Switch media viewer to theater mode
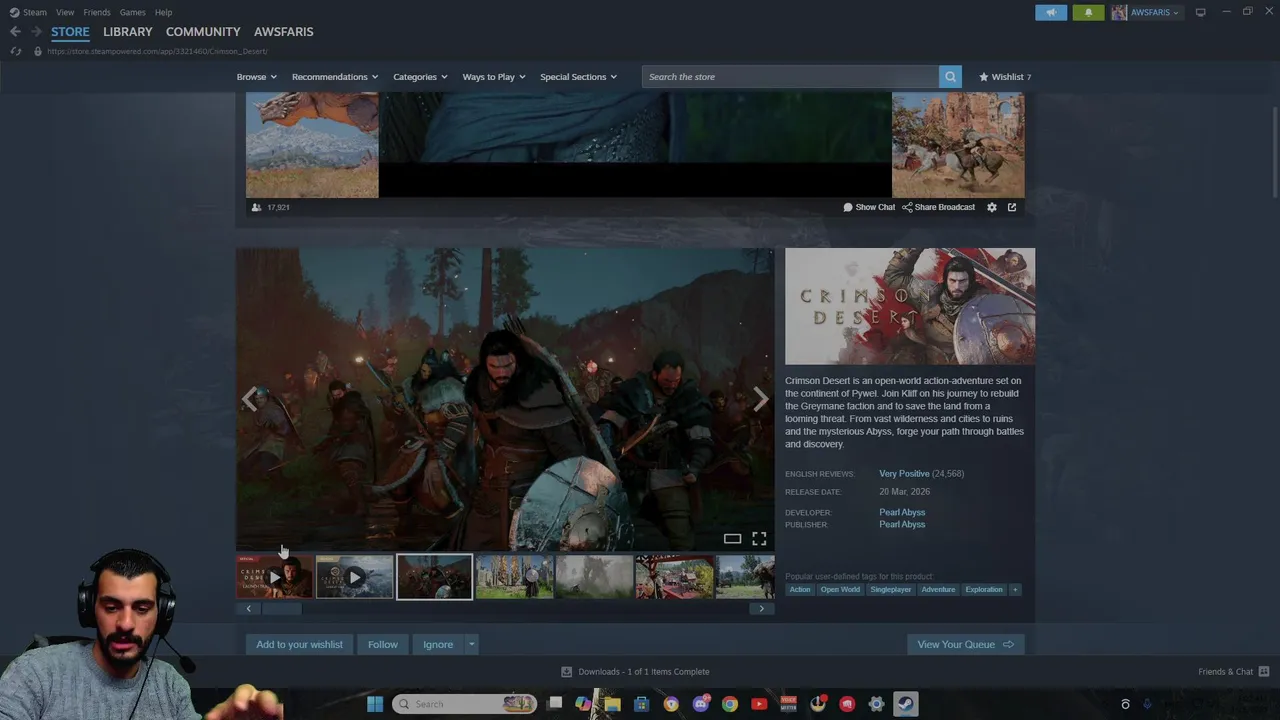1280x720 pixels. pyautogui.click(x=732, y=539)
